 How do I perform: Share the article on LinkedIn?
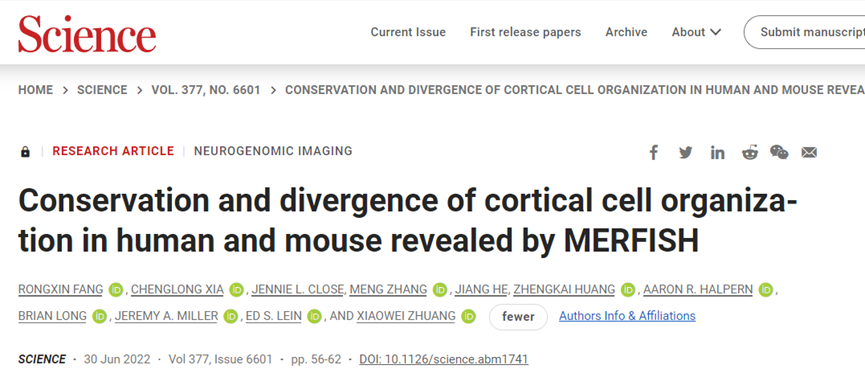[717, 152]
